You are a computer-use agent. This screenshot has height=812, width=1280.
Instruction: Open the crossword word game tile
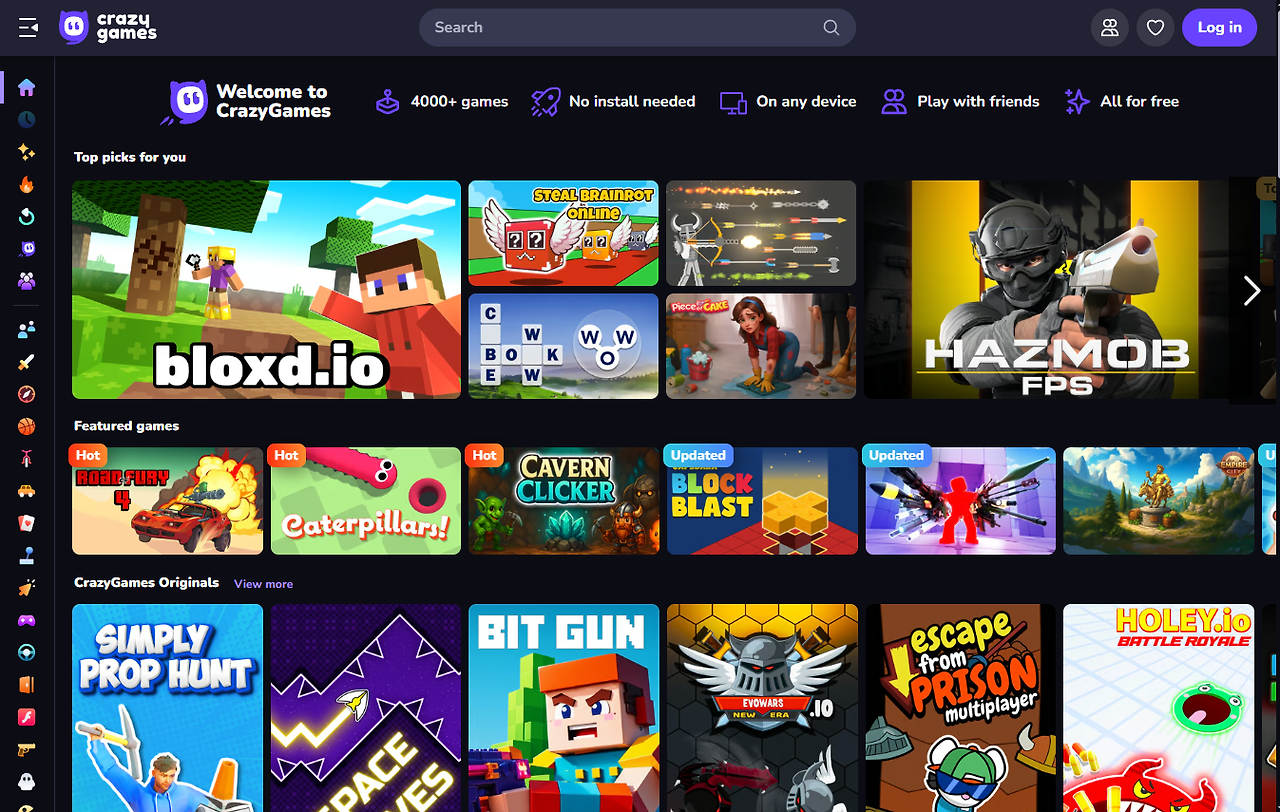point(564,346)
